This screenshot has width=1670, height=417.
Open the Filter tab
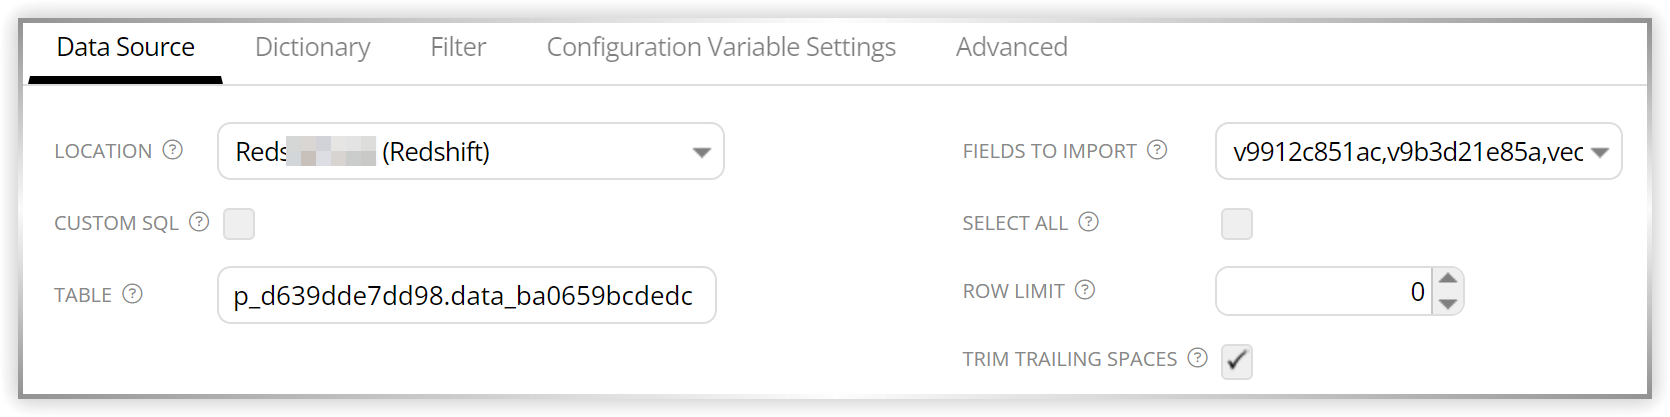point(458,47)
